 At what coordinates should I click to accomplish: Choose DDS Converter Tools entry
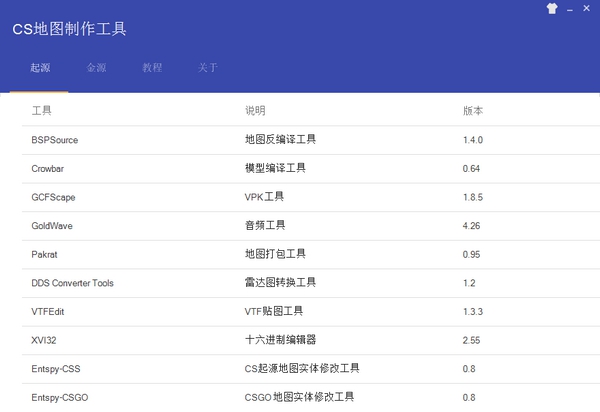[72, 283]
